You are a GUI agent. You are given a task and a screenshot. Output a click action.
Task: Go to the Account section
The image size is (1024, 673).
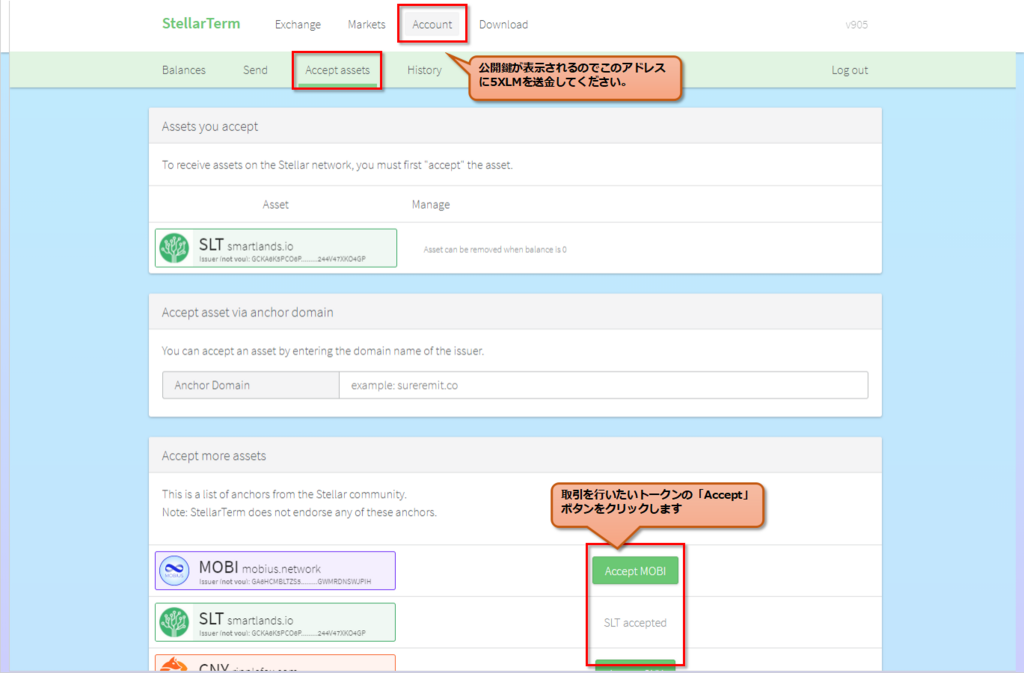coord(432,25)
